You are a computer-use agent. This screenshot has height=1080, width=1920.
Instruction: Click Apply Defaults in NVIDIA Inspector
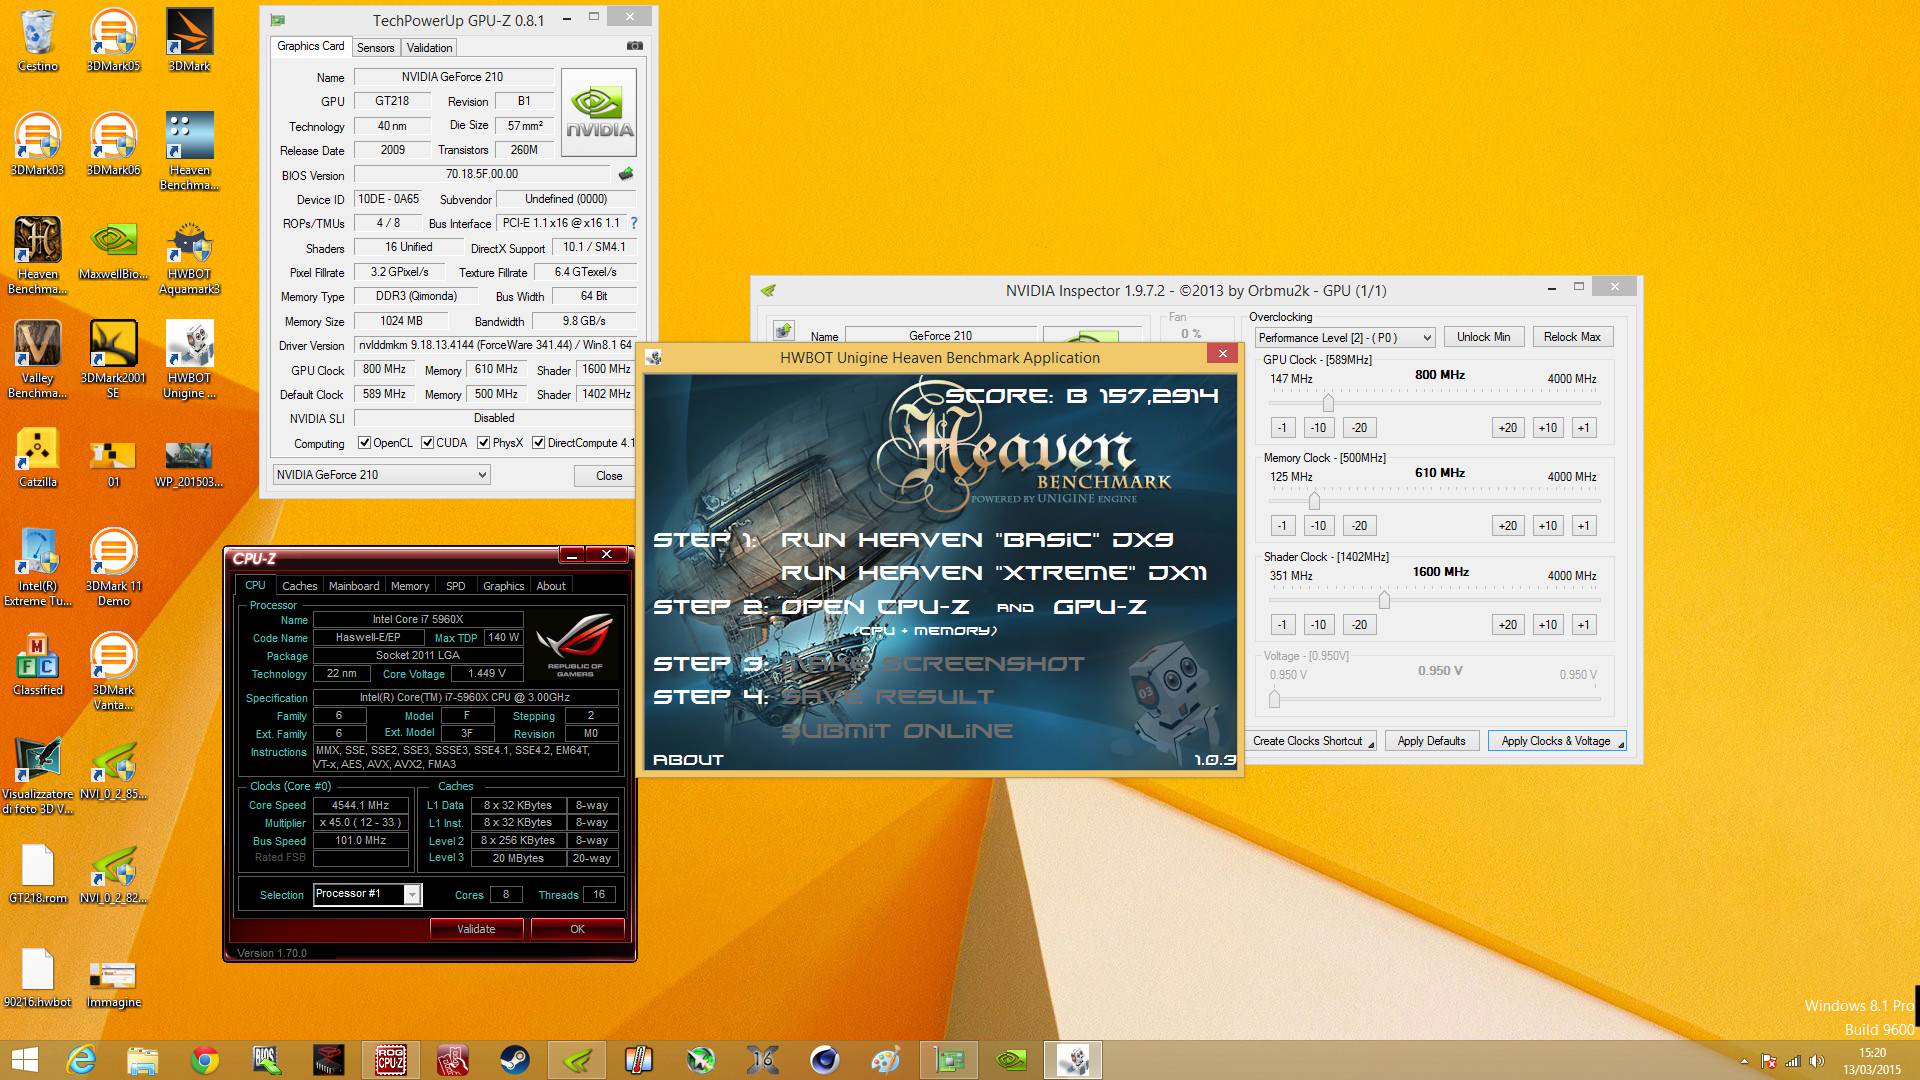[1431, 741]
